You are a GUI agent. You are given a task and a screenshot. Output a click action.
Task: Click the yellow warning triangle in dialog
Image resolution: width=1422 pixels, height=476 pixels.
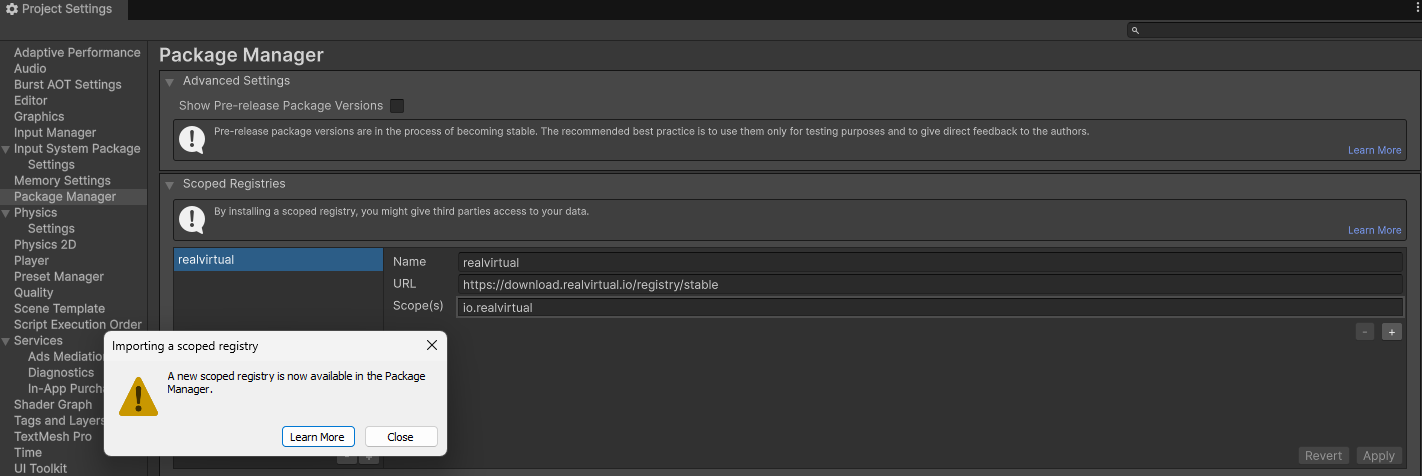(x=138, y=395)
